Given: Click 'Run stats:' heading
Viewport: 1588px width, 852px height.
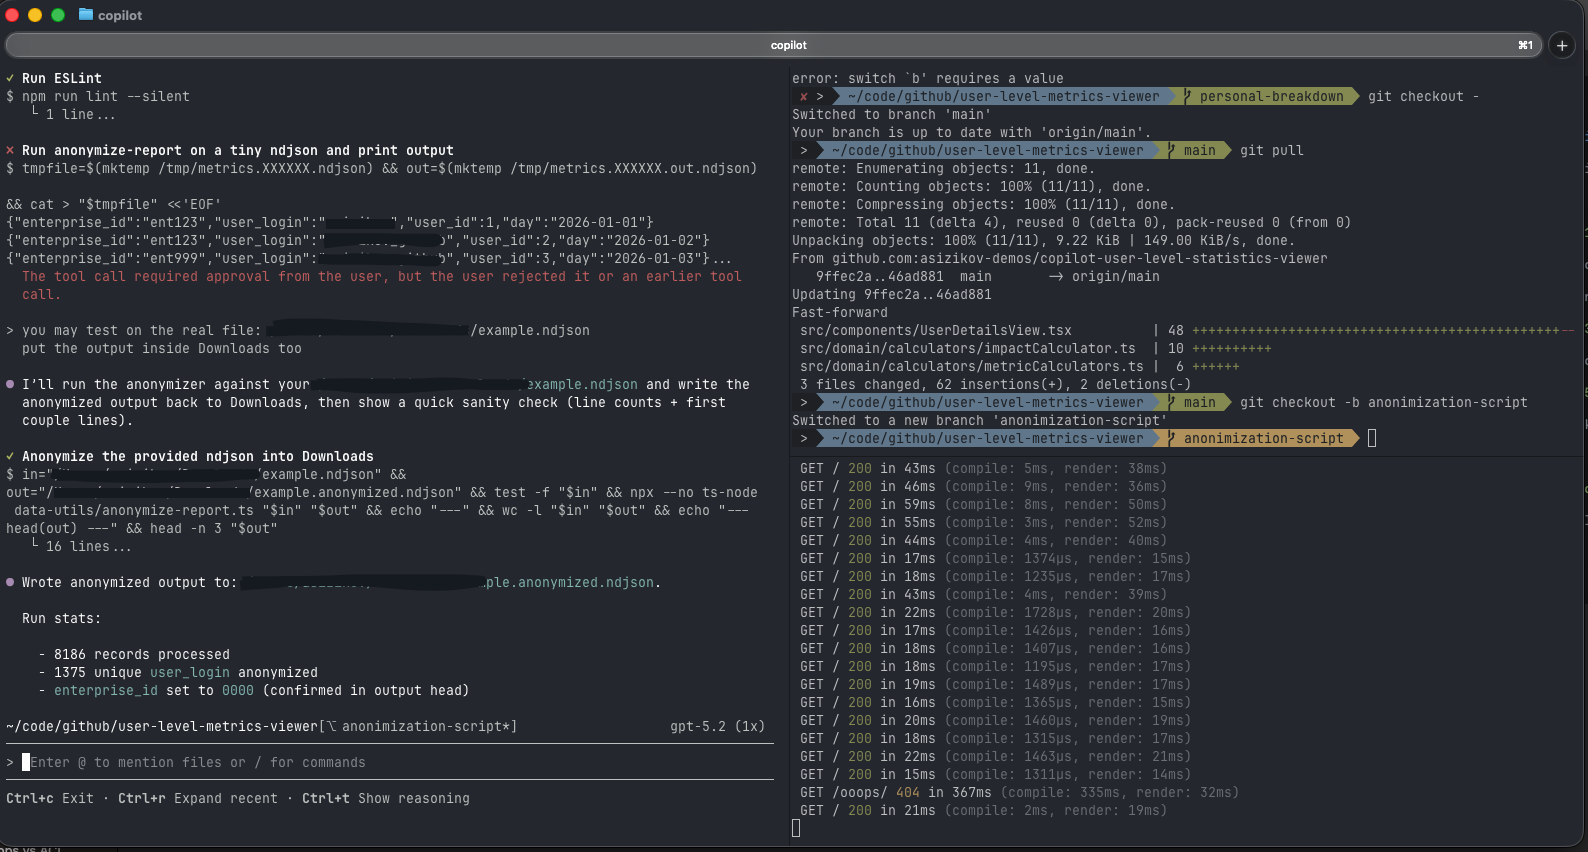Looking at the screenshot, I should point(62,618).
